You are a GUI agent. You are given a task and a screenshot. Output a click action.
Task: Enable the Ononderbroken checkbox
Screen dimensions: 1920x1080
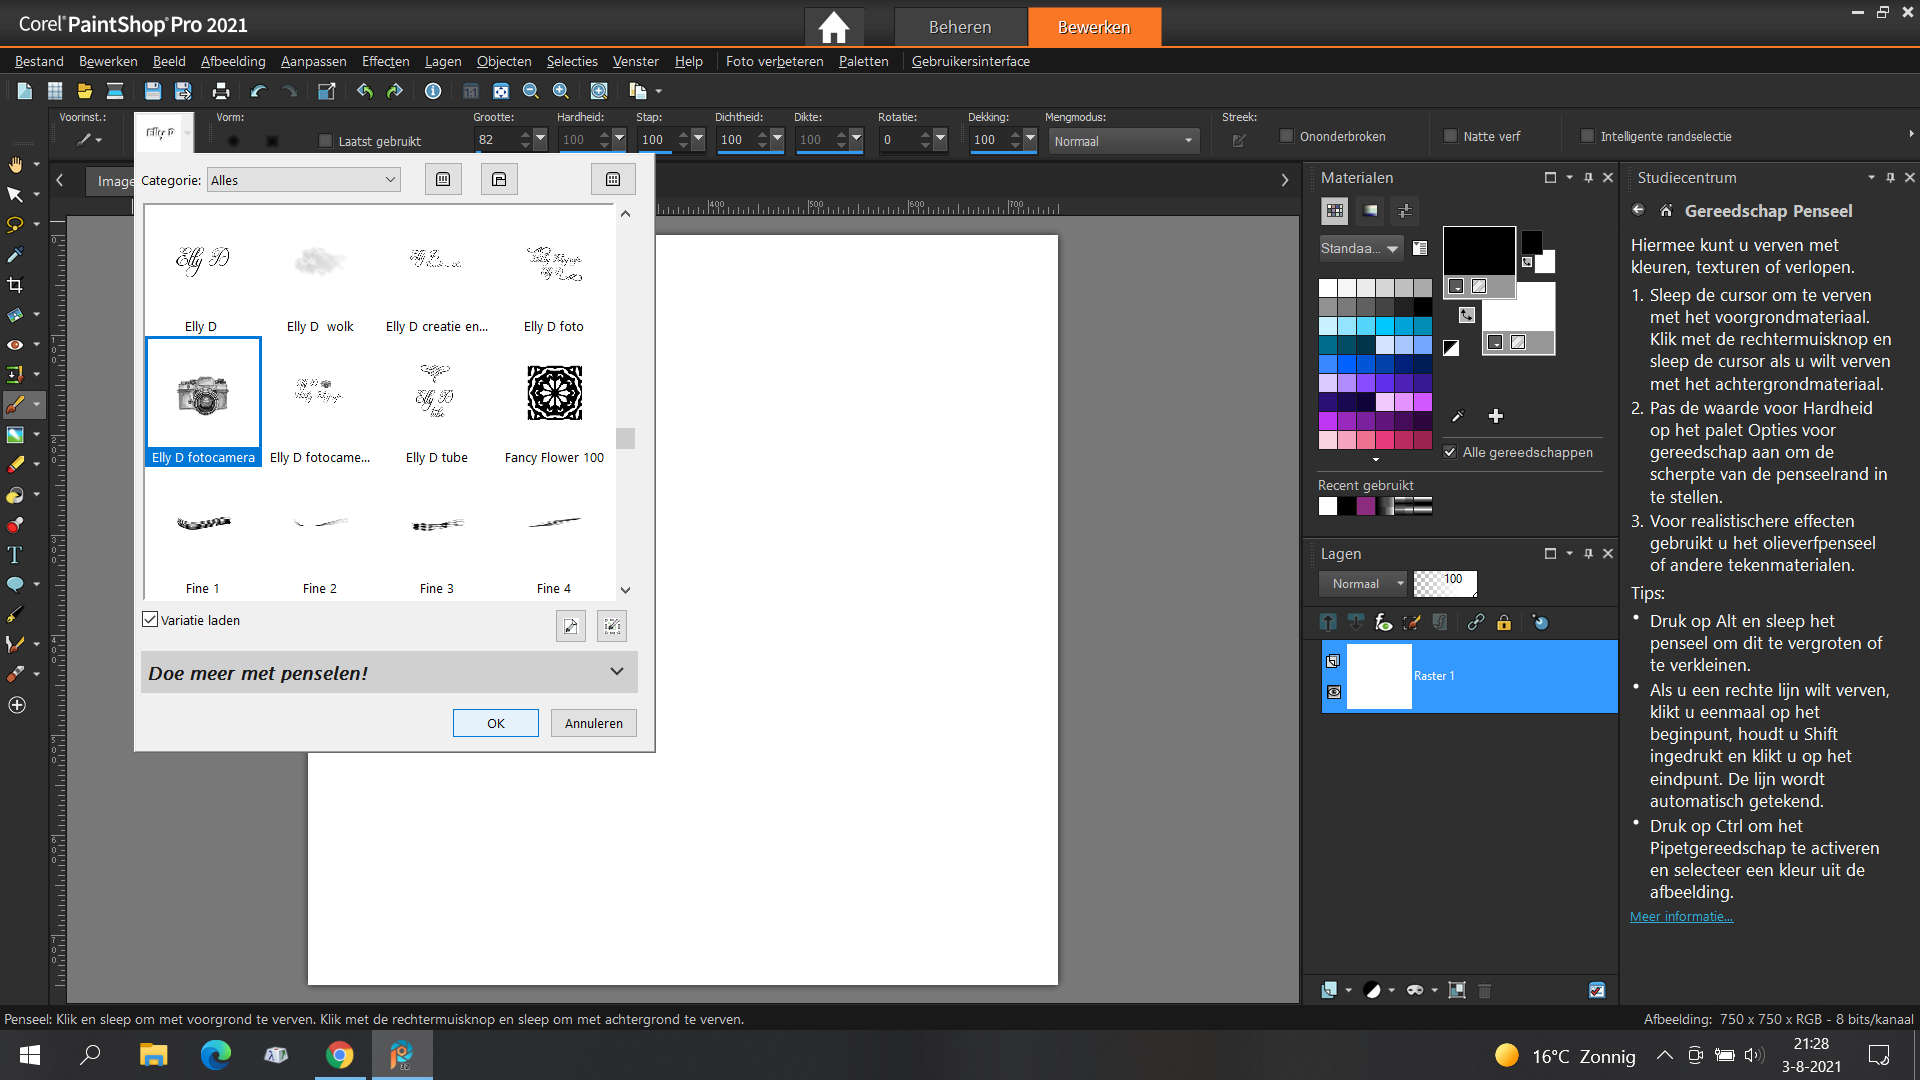1286,136
